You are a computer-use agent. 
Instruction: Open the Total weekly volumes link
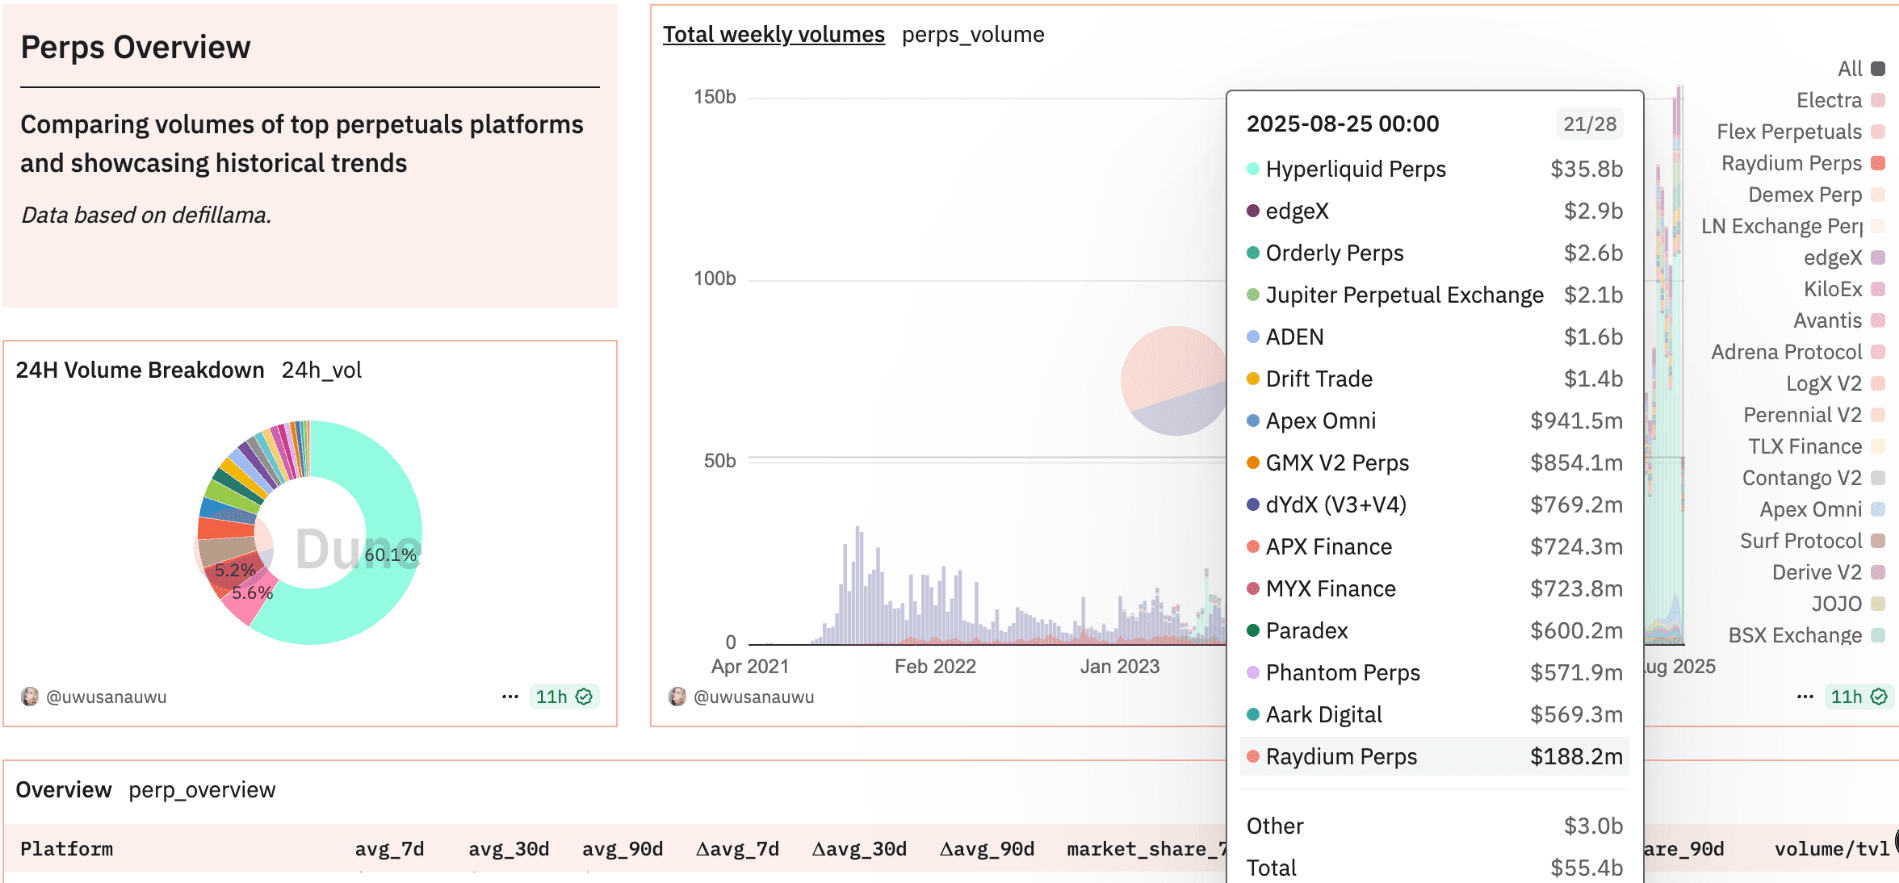[774, 34]
